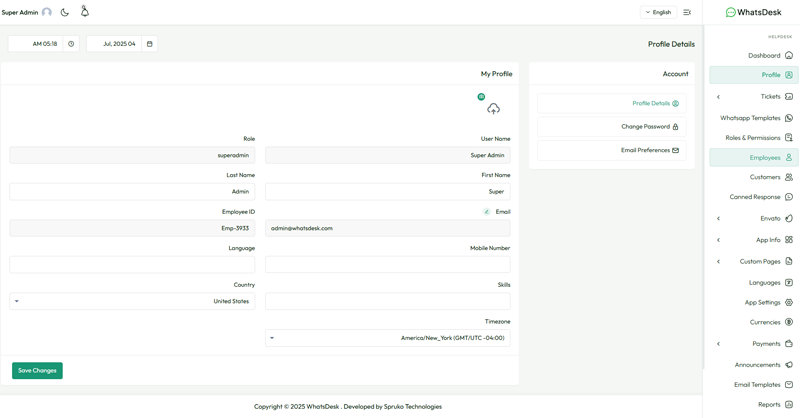Open the notifications bell
The height and width of the screenshot is (418, 800).
coord(85,12)
